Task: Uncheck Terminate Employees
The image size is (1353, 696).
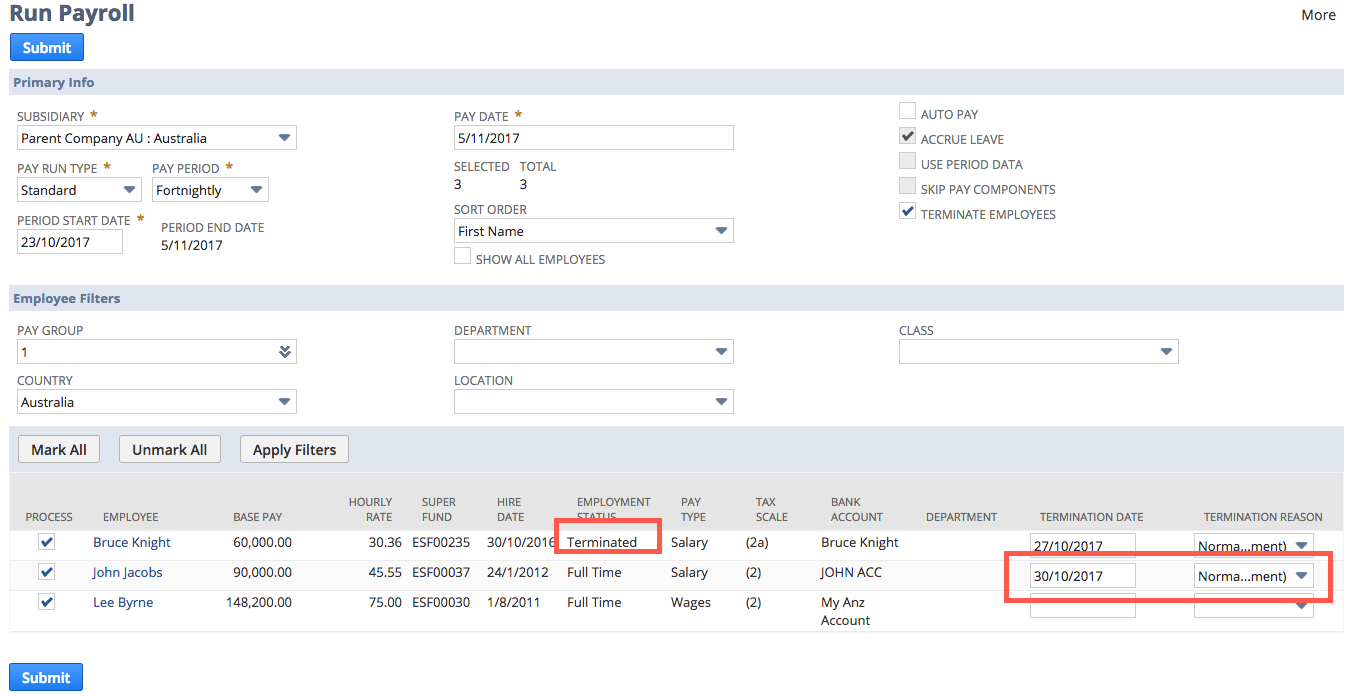Action: pos(907,211)
